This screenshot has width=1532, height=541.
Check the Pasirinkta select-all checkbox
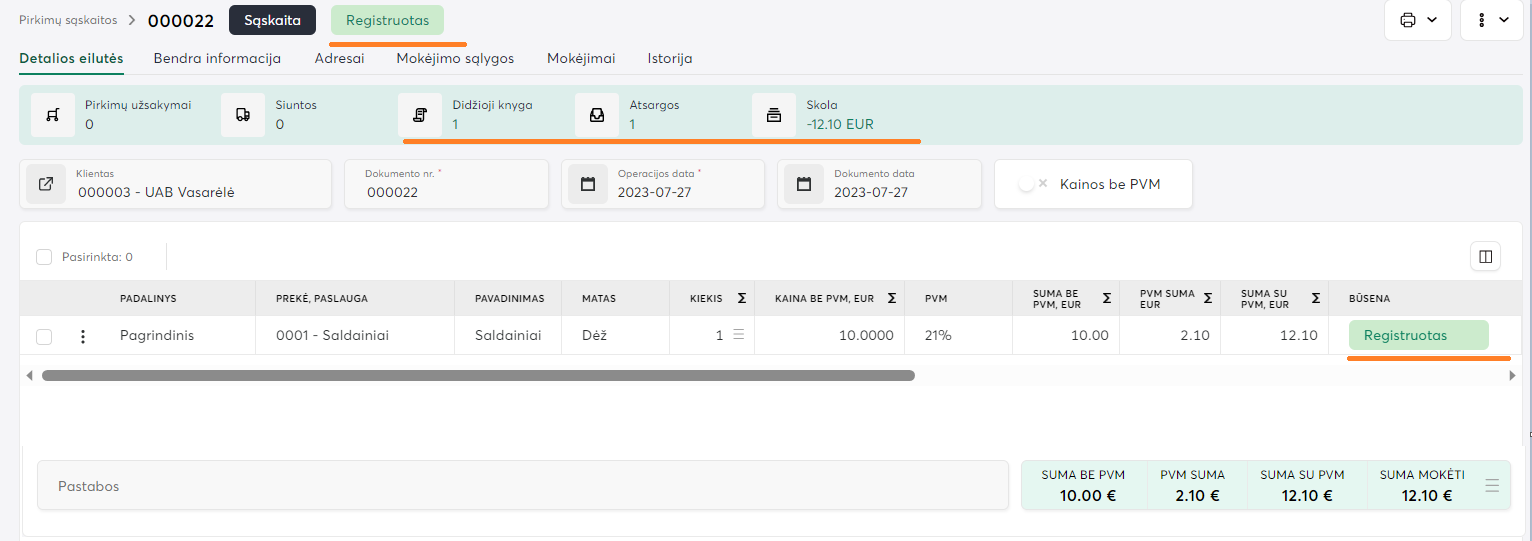pos(44,257)
